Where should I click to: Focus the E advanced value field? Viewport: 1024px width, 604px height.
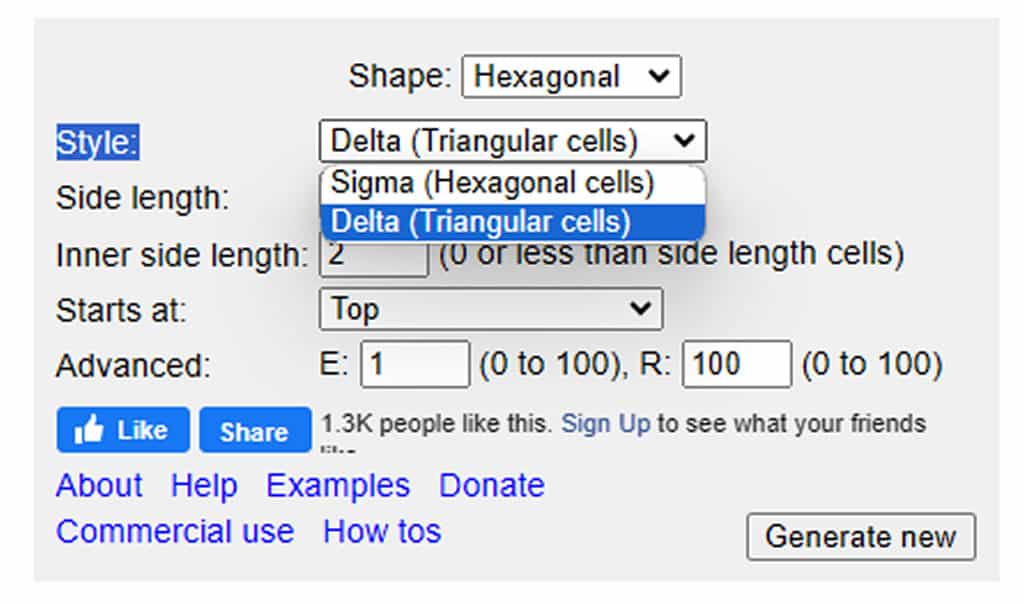[415, 364]
